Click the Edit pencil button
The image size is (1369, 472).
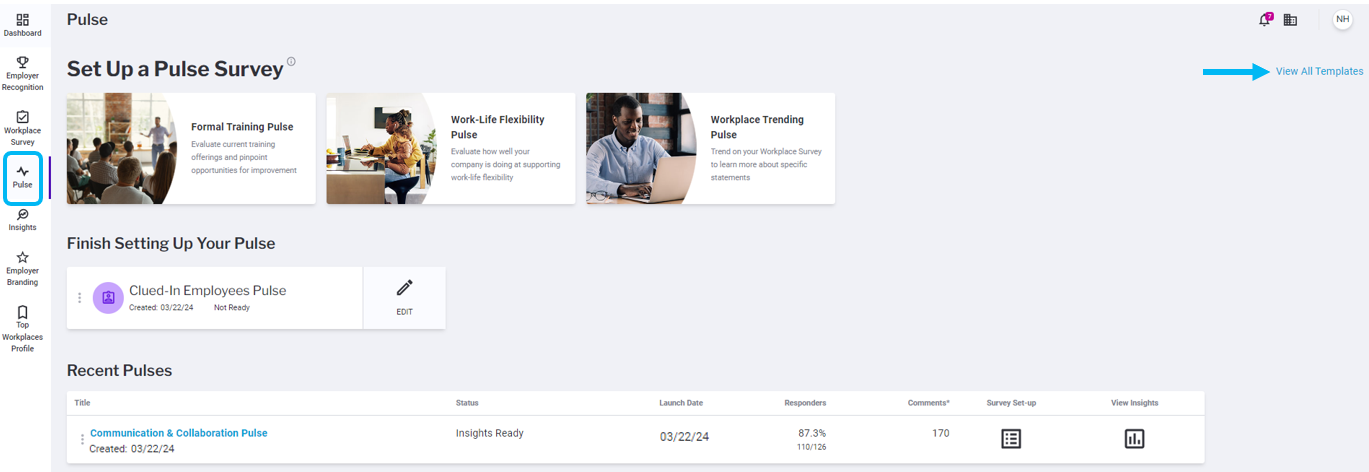click(x=404, y=297)
